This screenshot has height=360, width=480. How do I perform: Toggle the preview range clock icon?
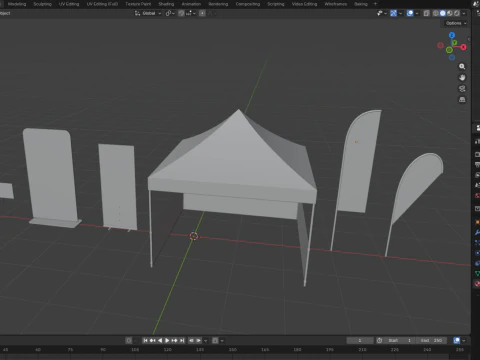coord(379,340)
